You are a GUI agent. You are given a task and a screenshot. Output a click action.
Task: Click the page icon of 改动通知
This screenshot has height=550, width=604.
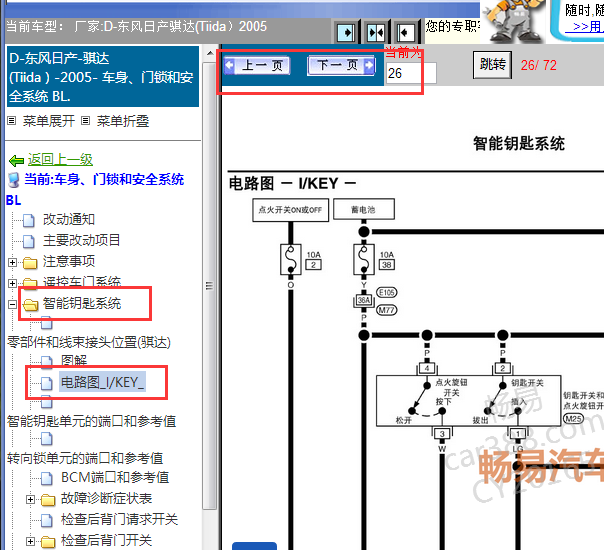(x=29, y=221)
